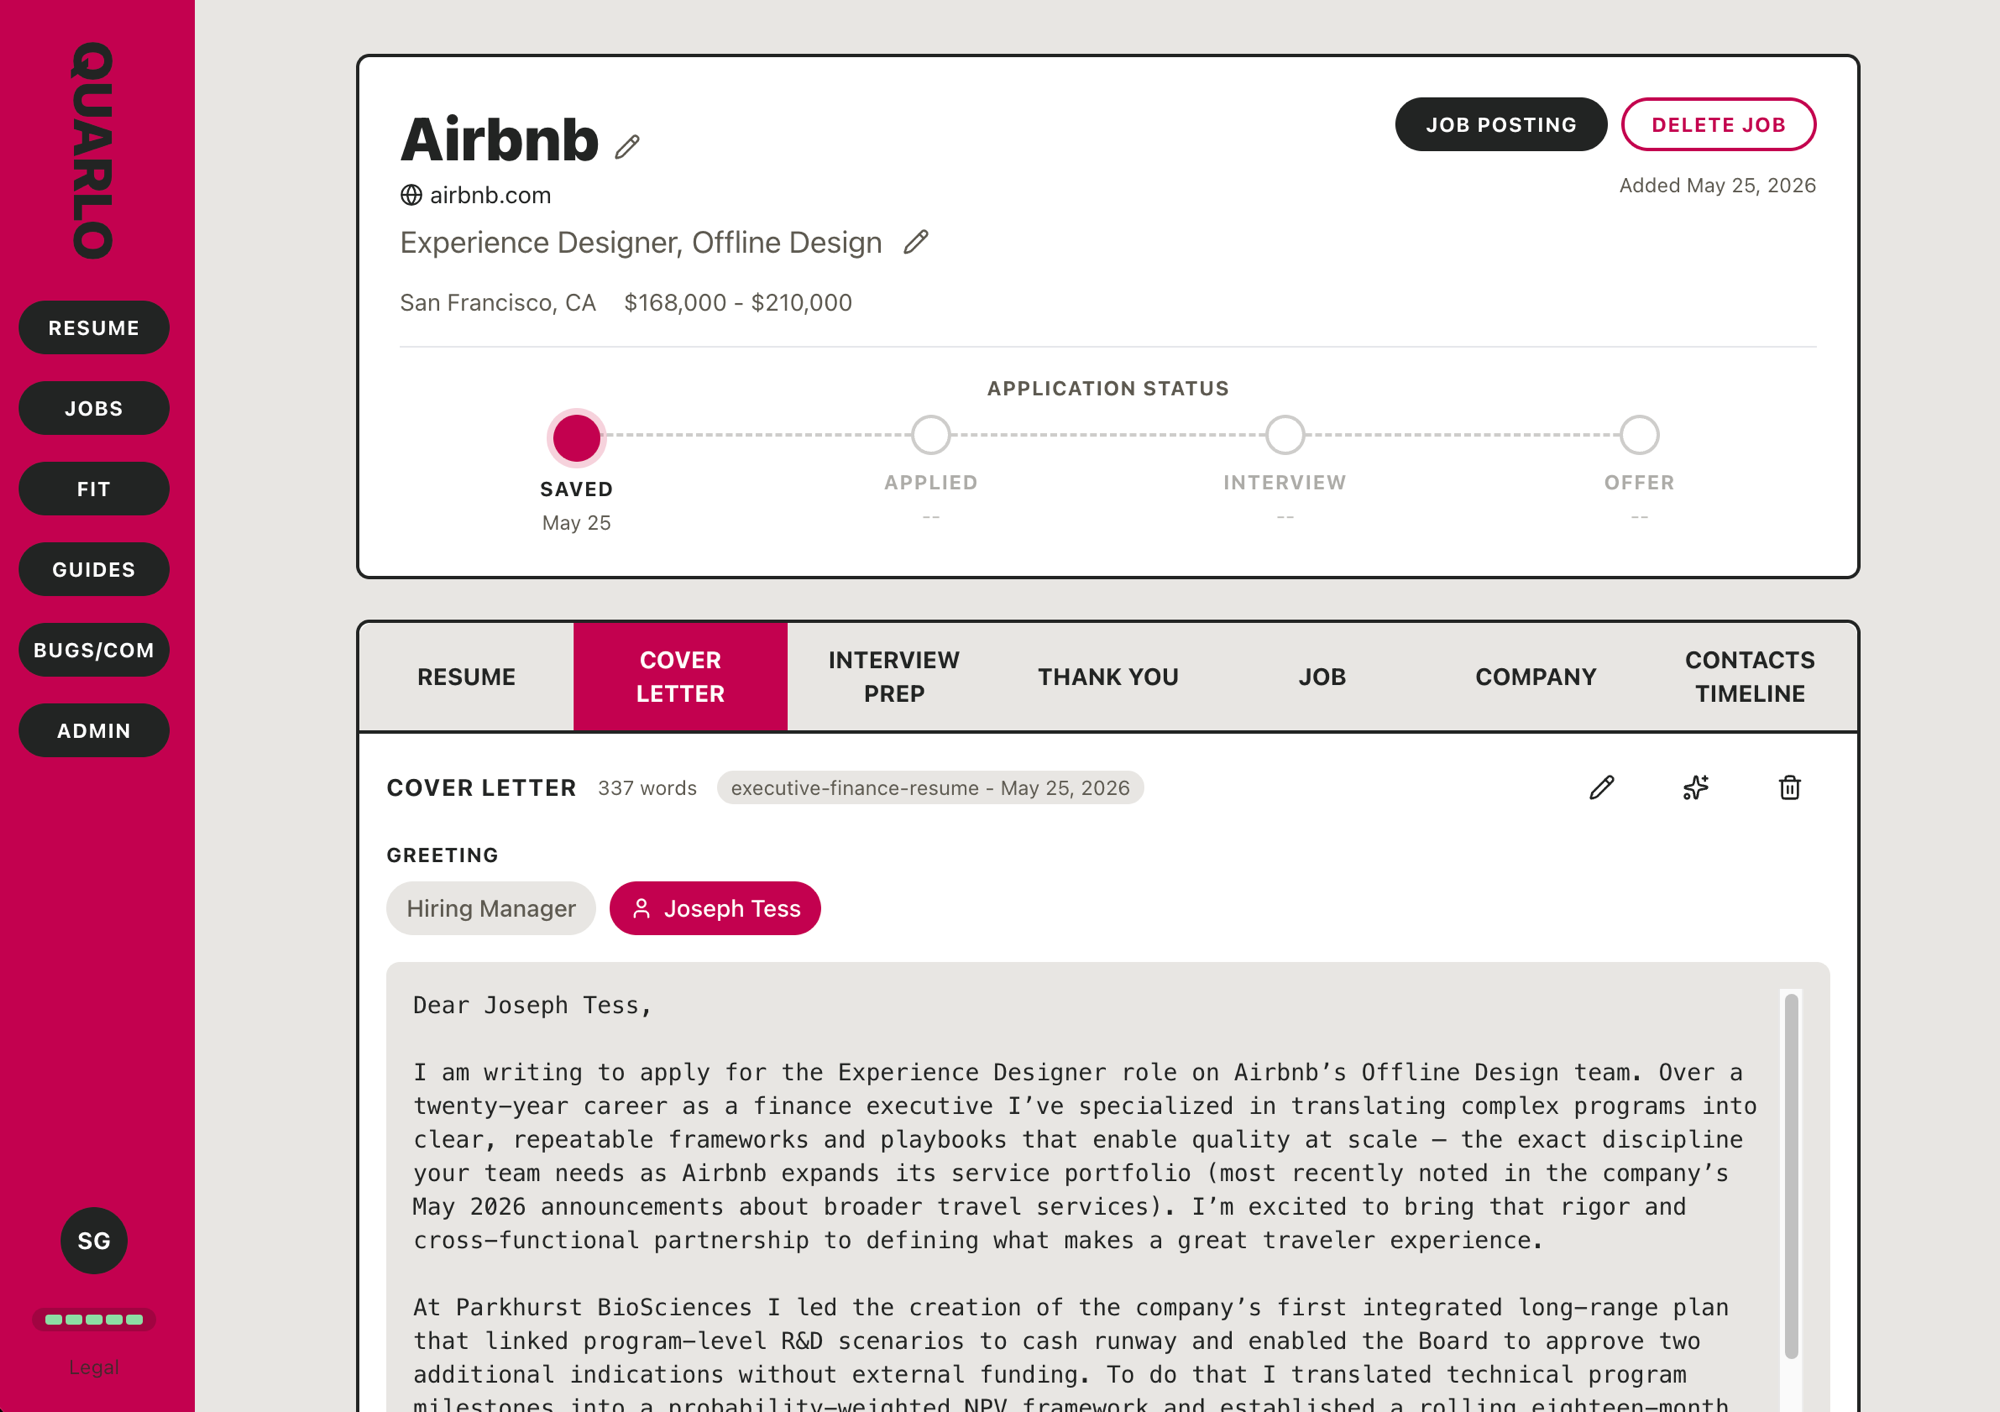This screenshot has height=1412, width=2000.
Task: Click the salary range '$168,000 - $210,000'
Action: point(738,303)
